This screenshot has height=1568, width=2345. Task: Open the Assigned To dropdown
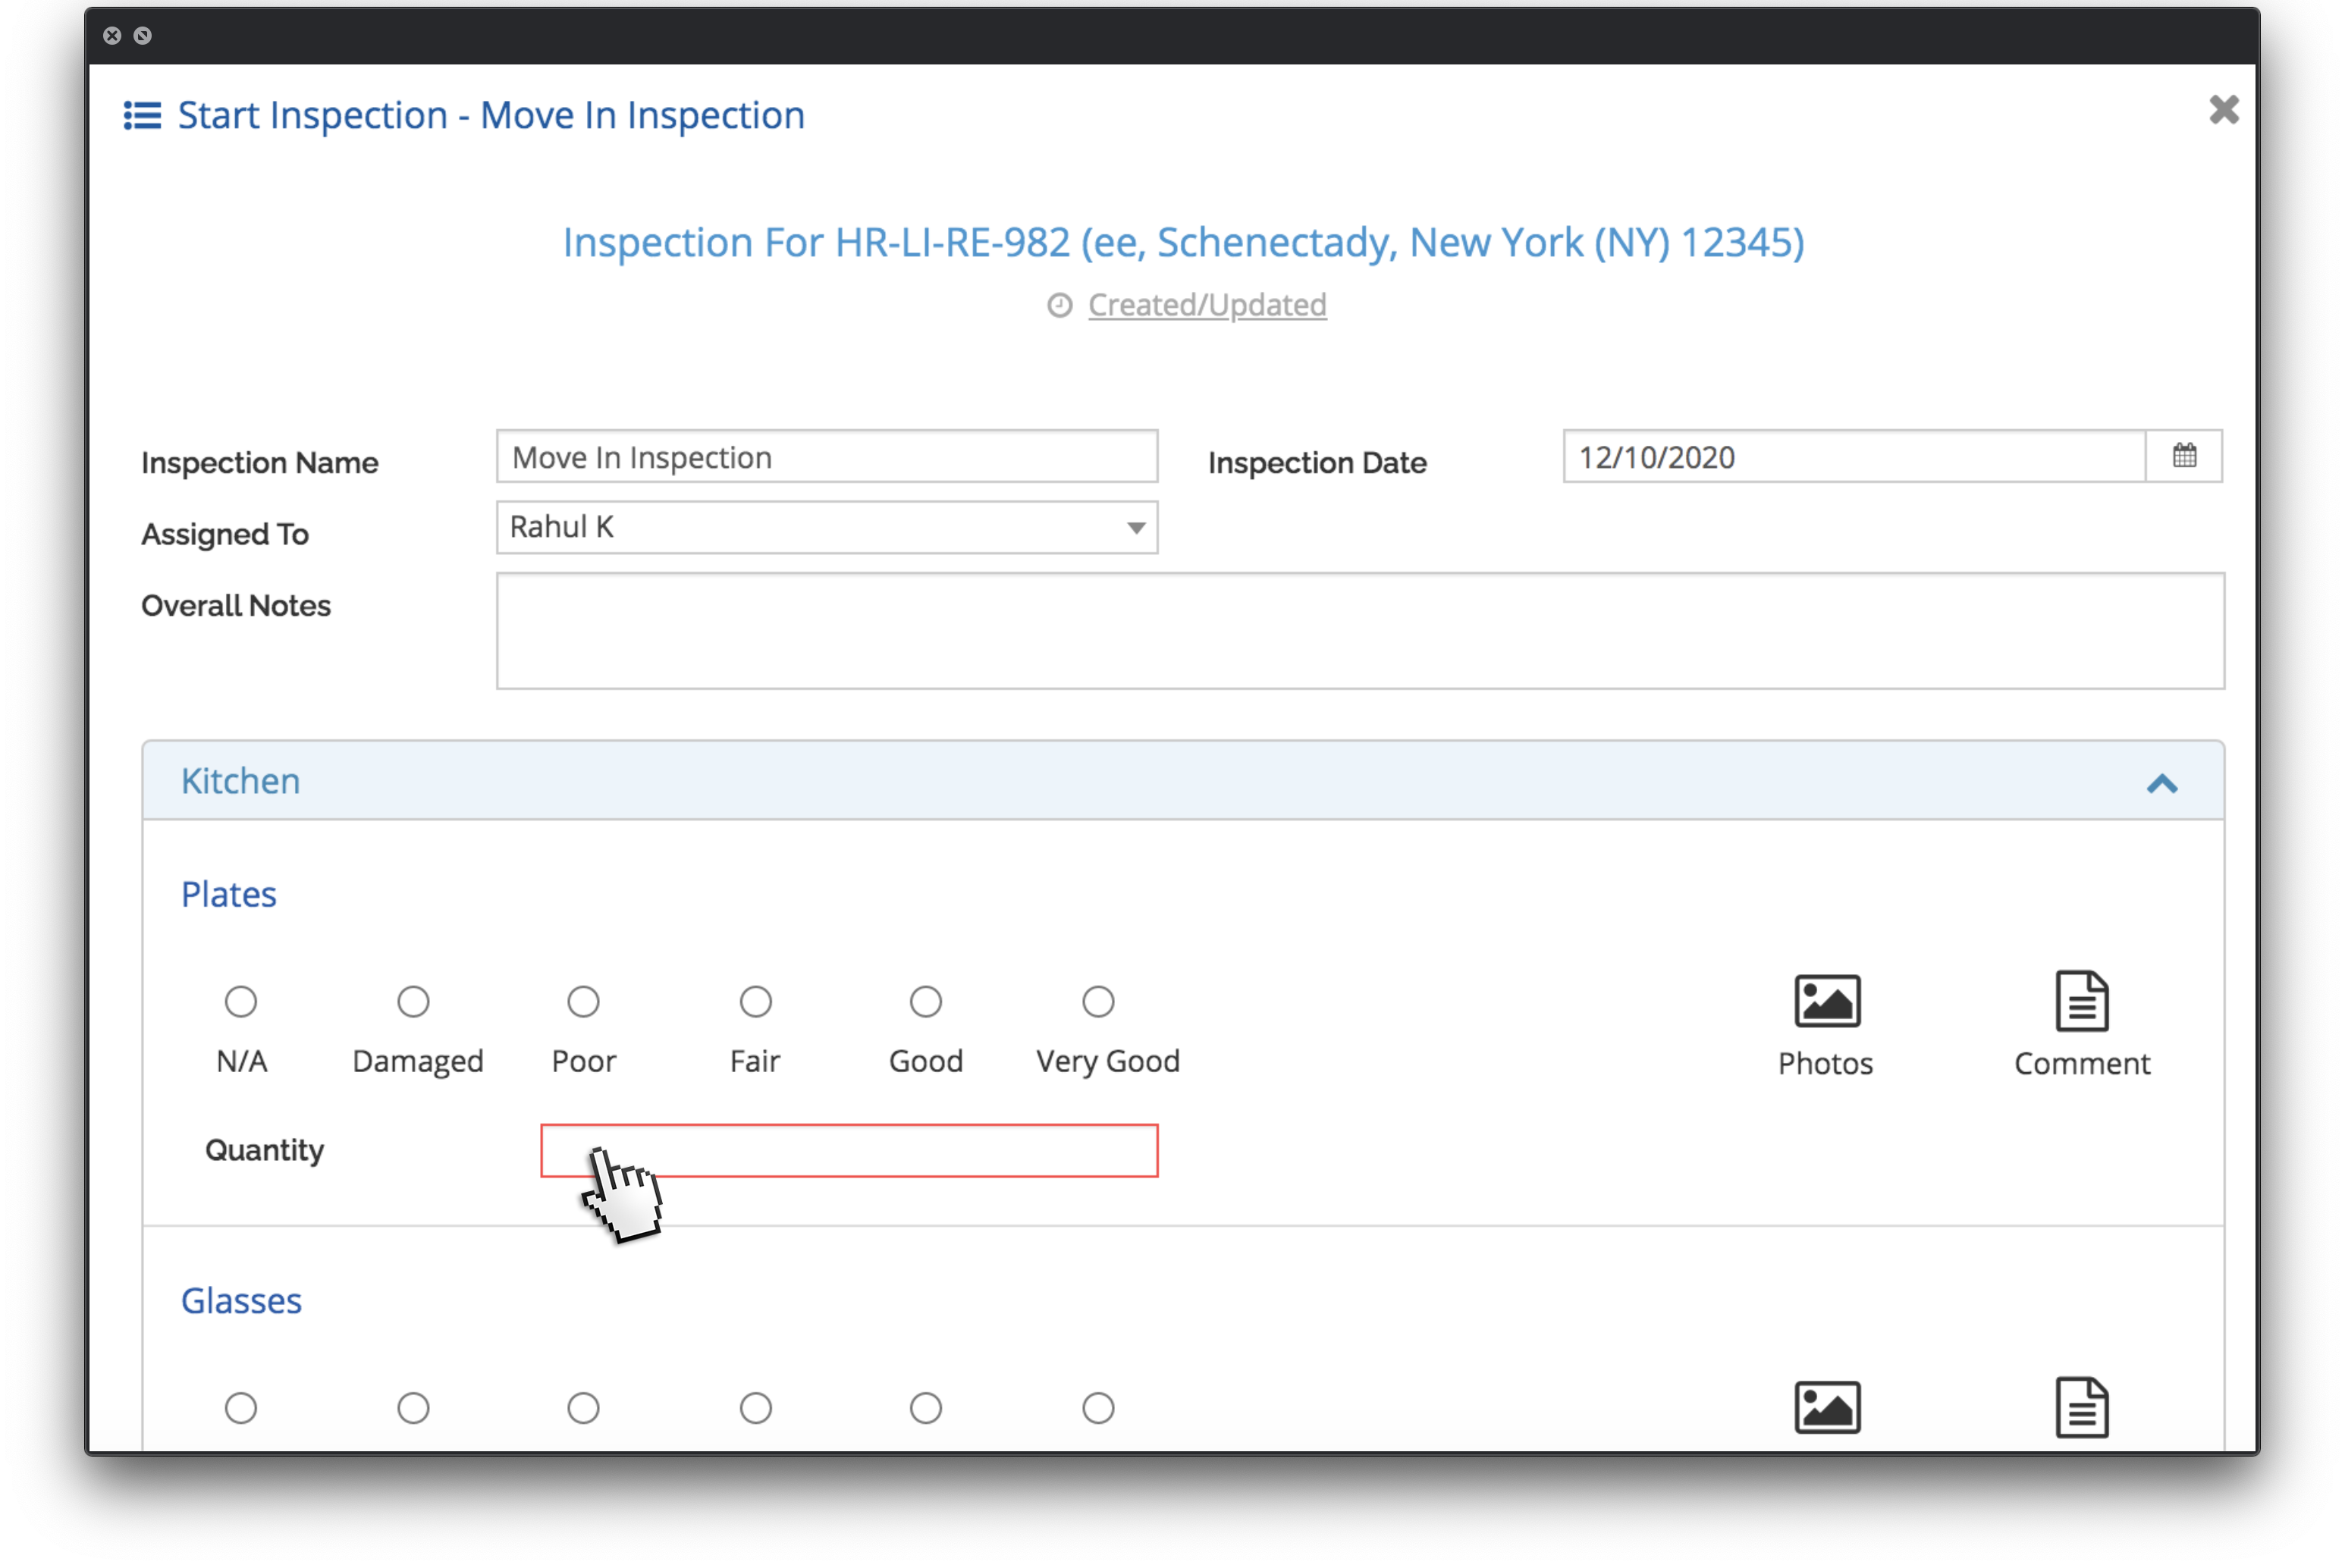pos(827,528)
